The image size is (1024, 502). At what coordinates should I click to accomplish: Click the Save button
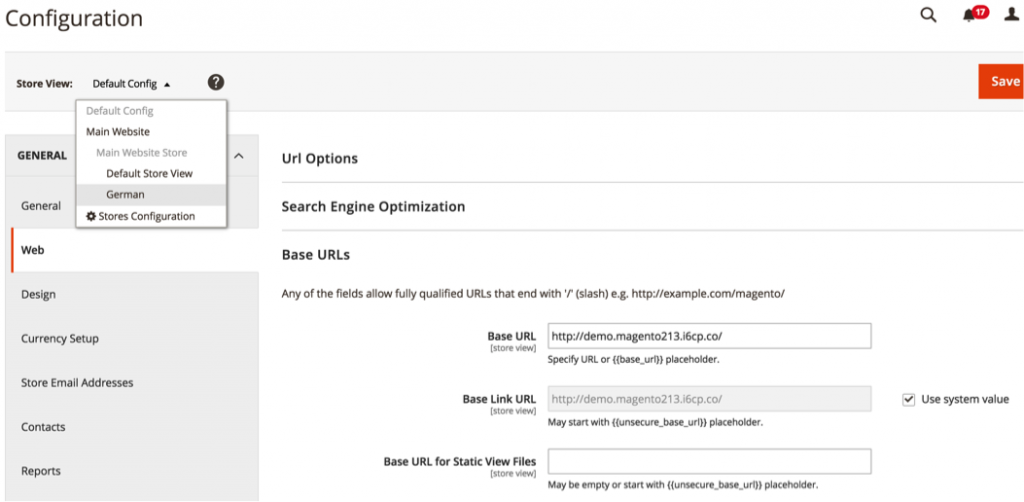pos(1002,81)
